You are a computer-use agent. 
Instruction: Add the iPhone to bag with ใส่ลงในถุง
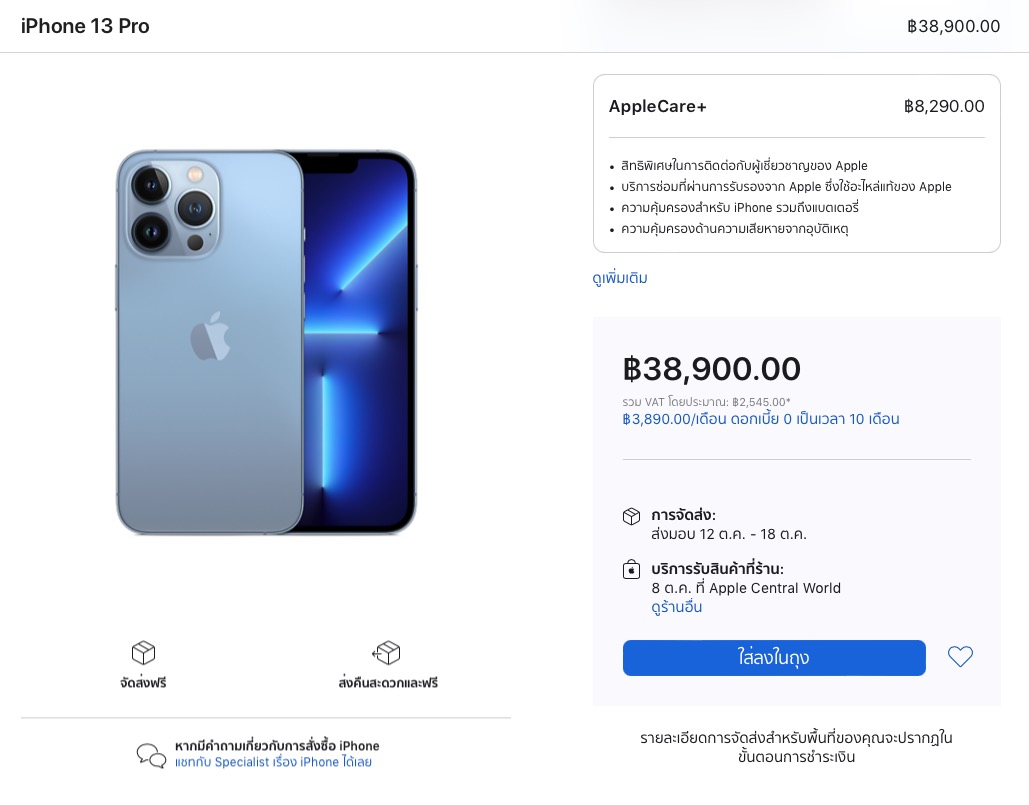pos(774,658)
